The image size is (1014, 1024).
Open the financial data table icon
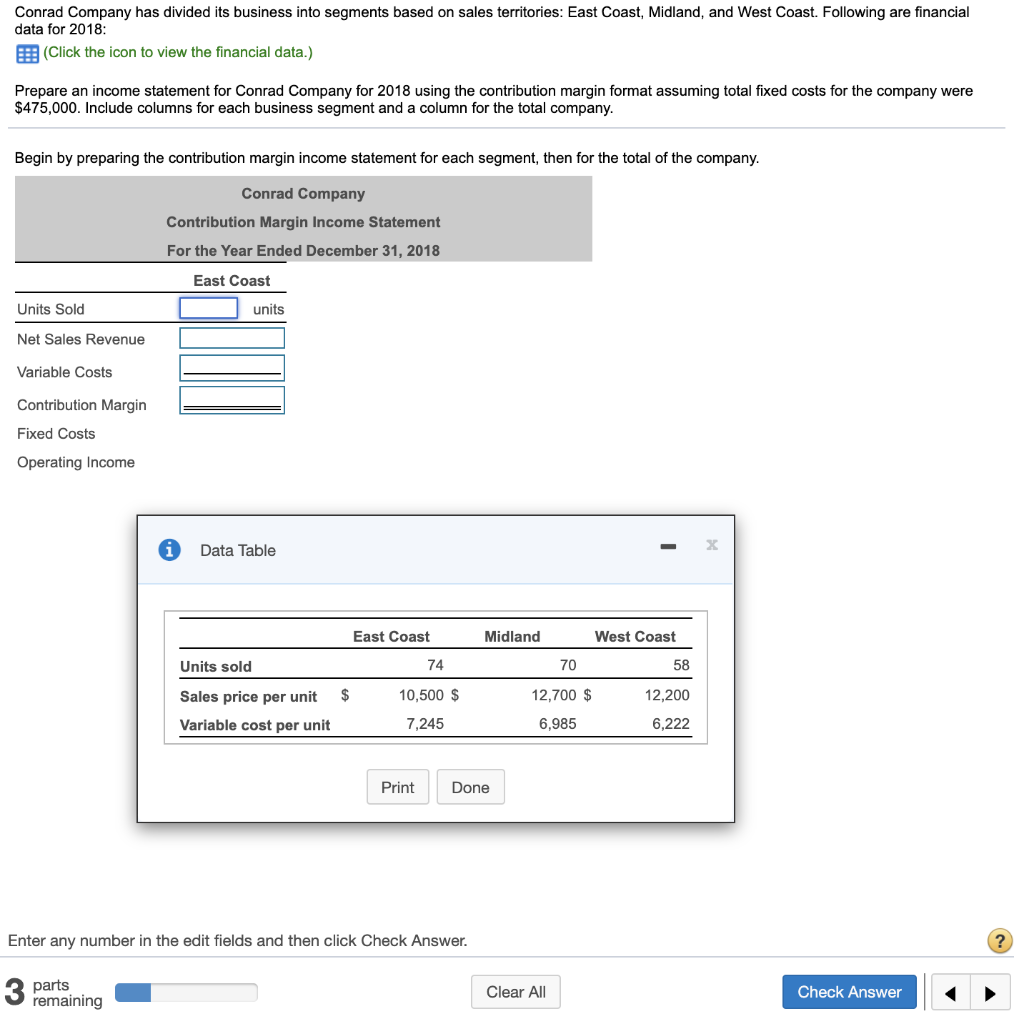[27, 54]
